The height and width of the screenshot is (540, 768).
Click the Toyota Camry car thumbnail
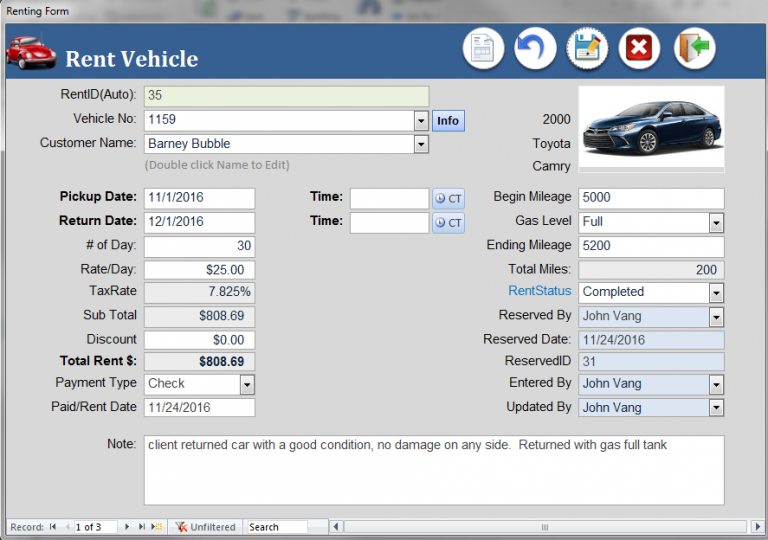pos(651,128)
